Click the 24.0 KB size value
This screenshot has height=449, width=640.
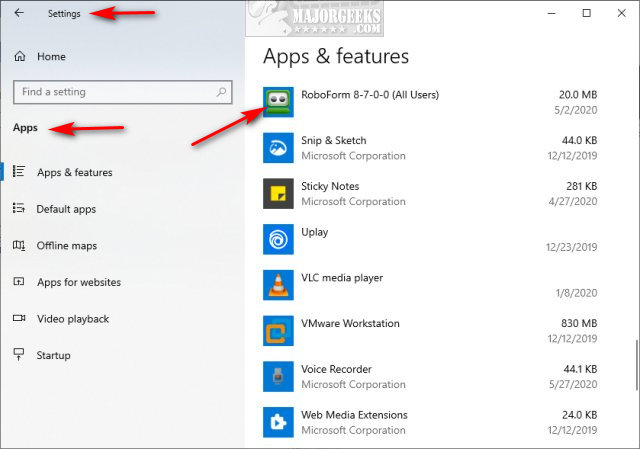coord(580,415)
